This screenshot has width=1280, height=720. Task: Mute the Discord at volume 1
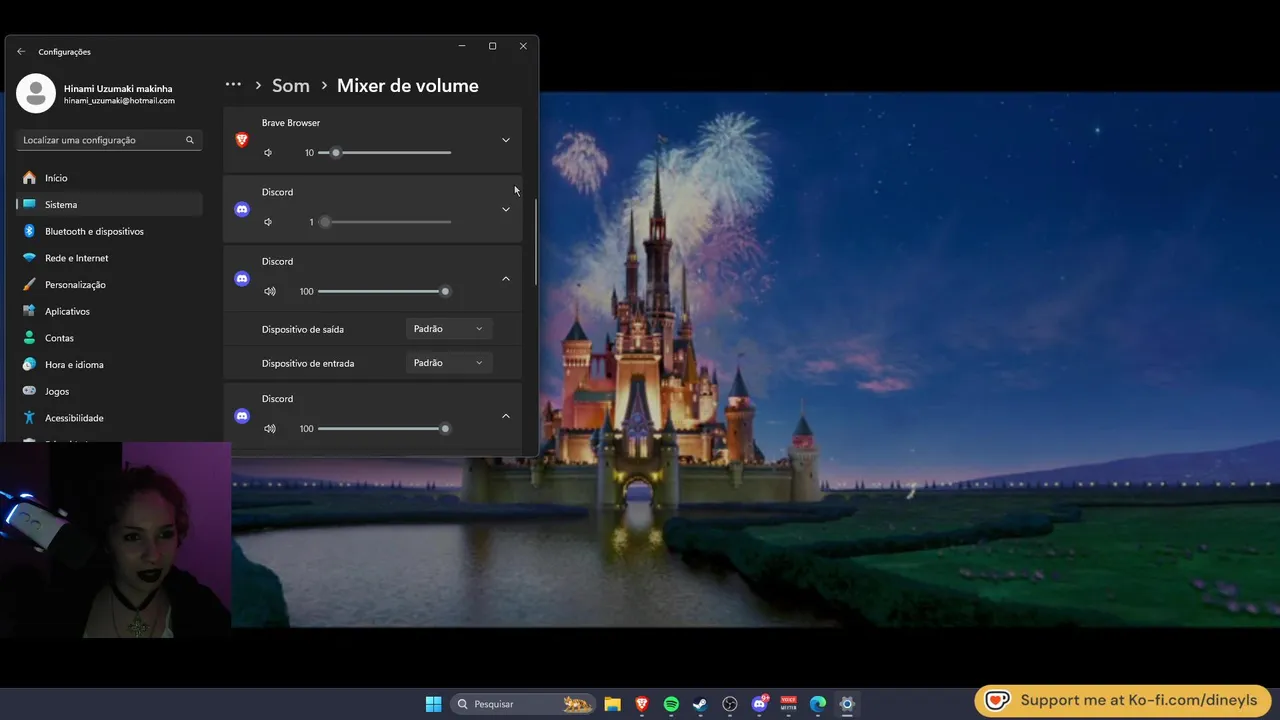pos(268,222)
